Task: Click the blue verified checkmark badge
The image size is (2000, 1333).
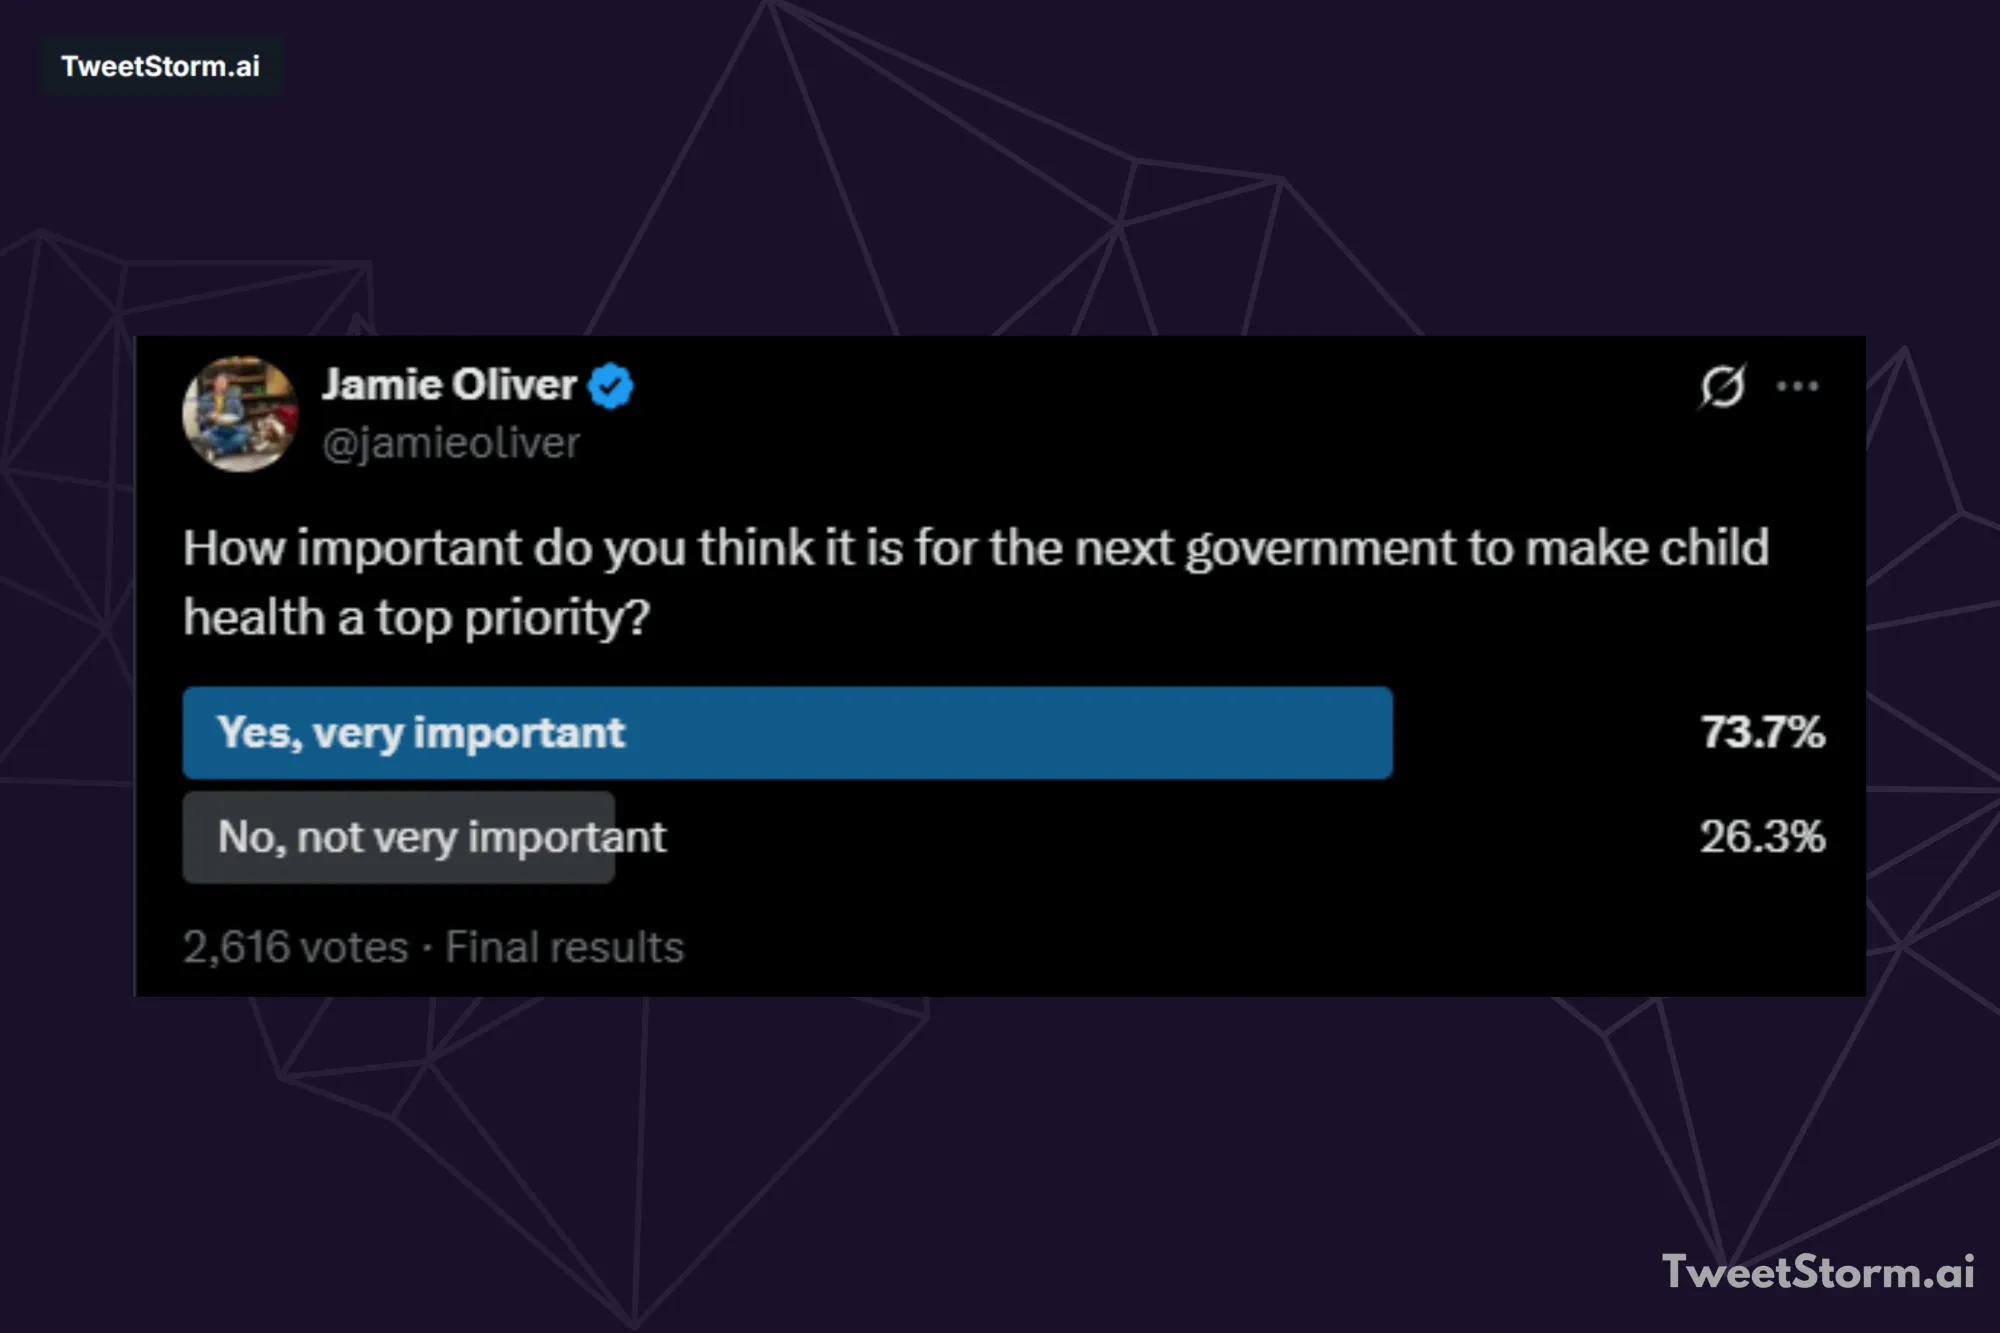Action: [610, 386]
